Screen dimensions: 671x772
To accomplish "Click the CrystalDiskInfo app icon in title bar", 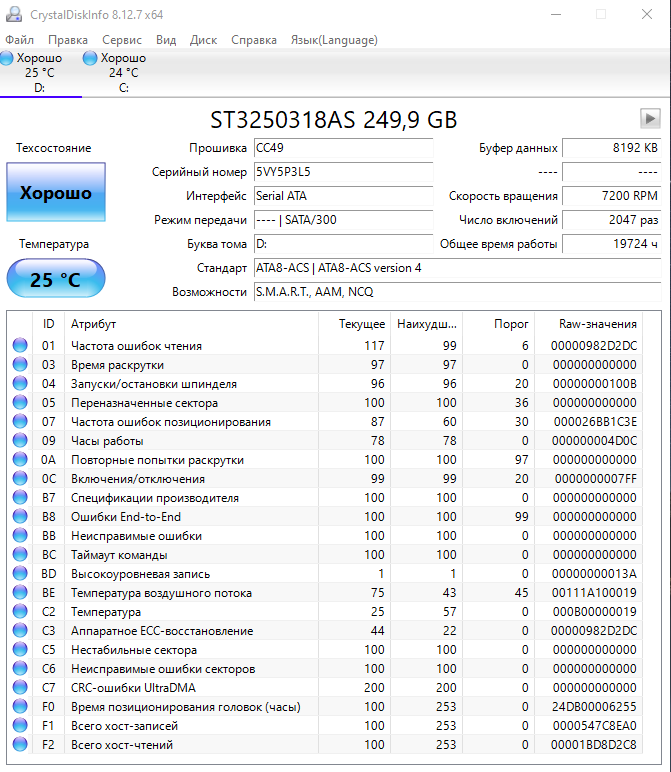I will click(x=14, y=15).
